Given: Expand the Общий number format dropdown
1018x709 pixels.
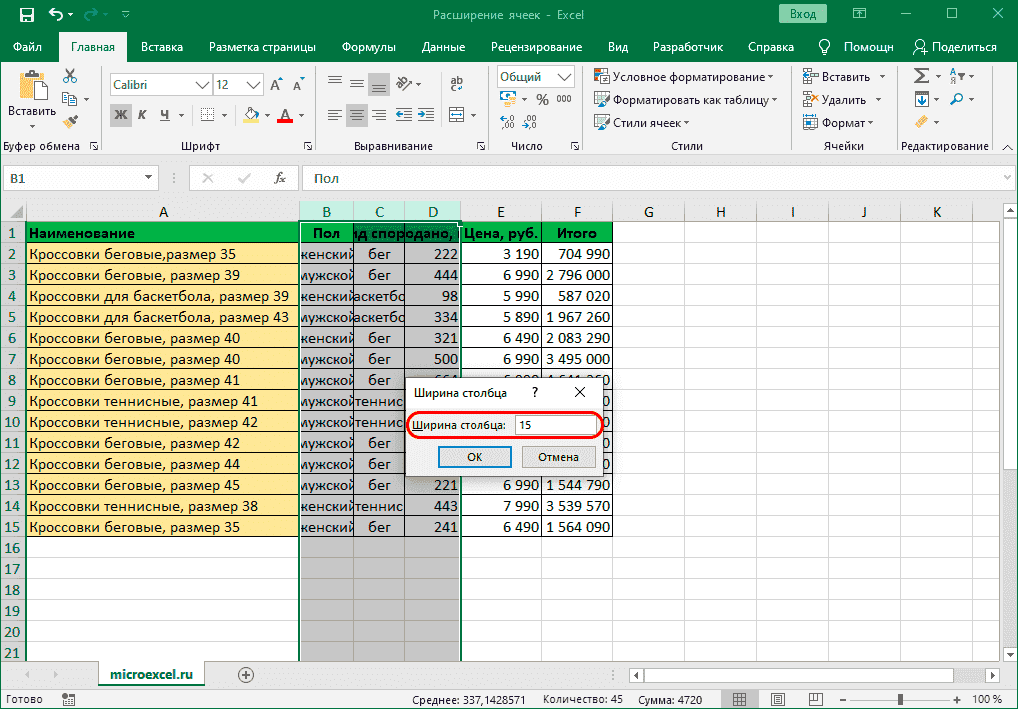Looking at the screenshot, I should pos(564,77).
